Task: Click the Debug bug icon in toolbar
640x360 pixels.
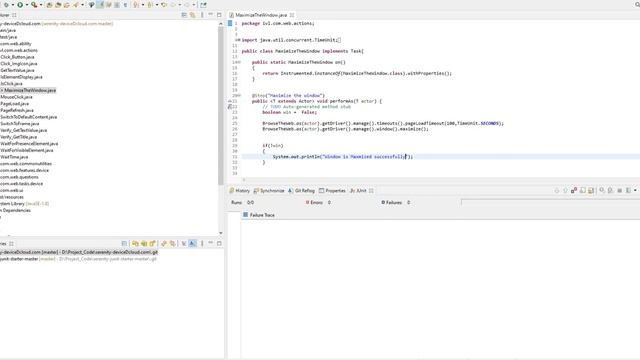Action: click(6, 5)
